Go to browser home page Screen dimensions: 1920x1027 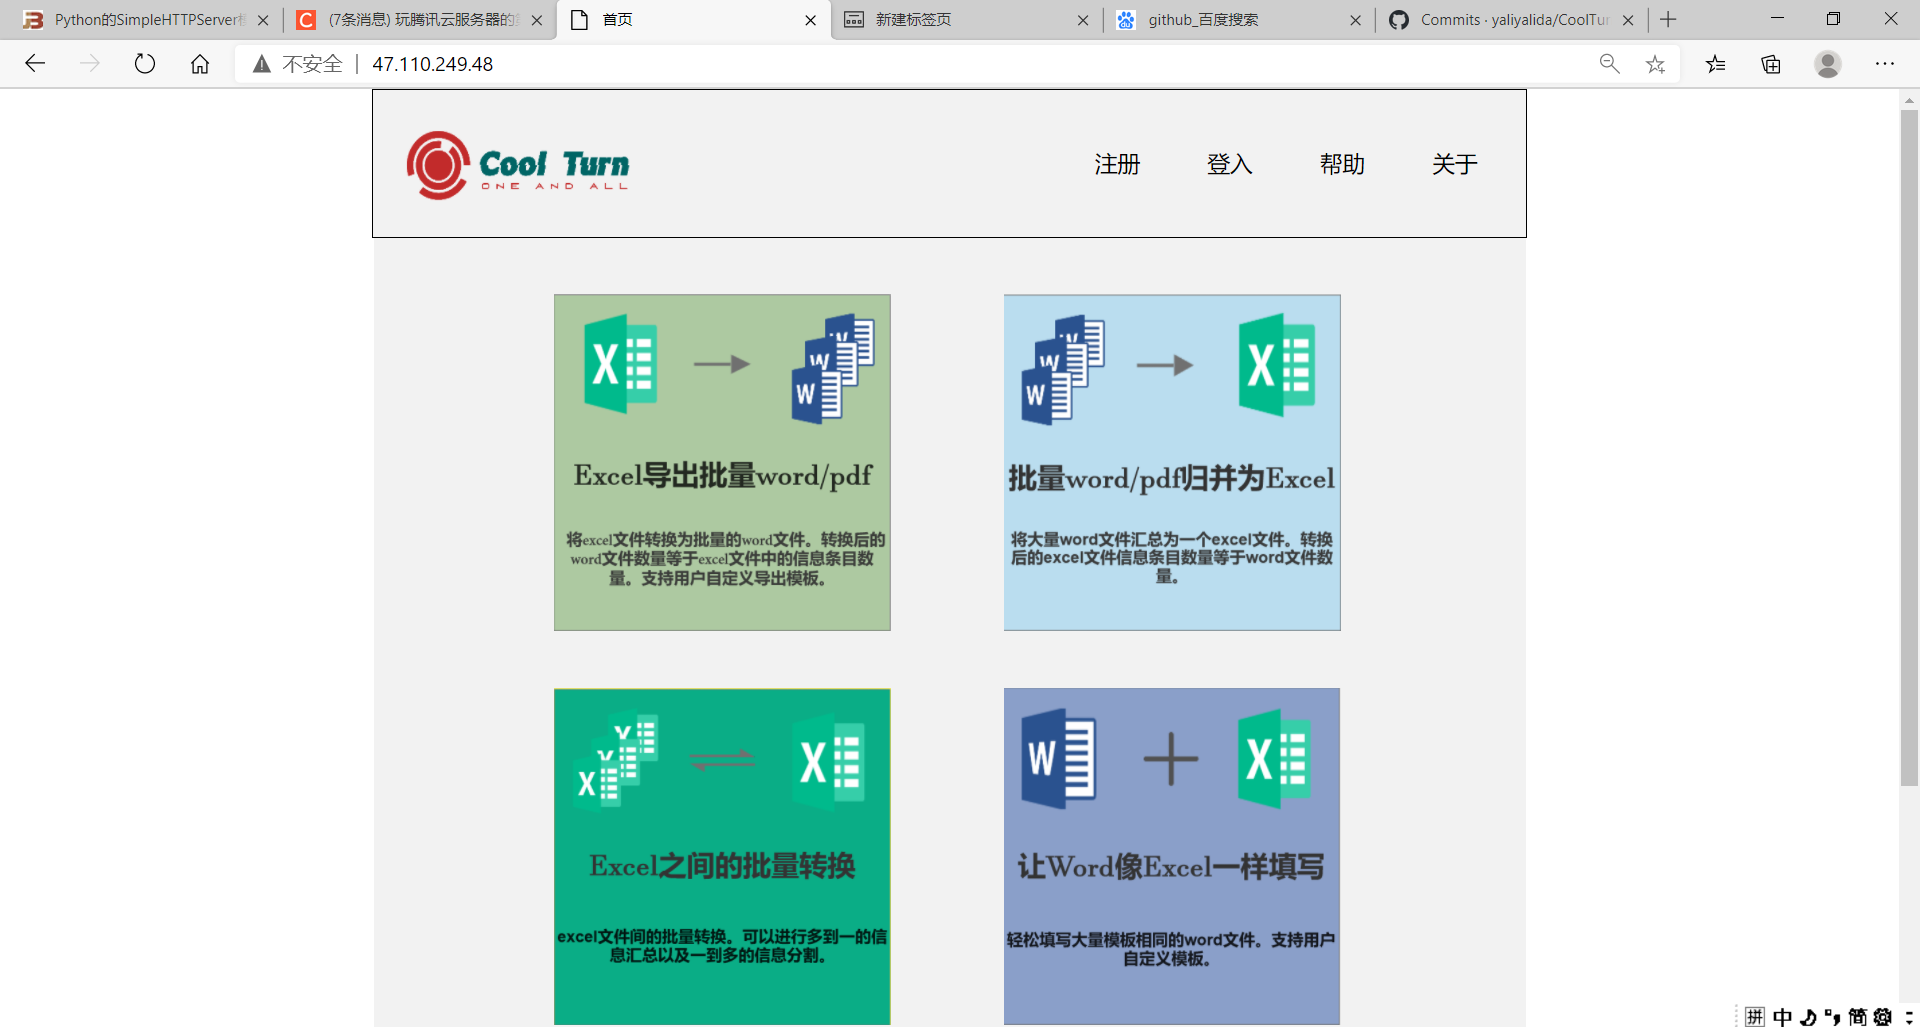tap(200, 64)
